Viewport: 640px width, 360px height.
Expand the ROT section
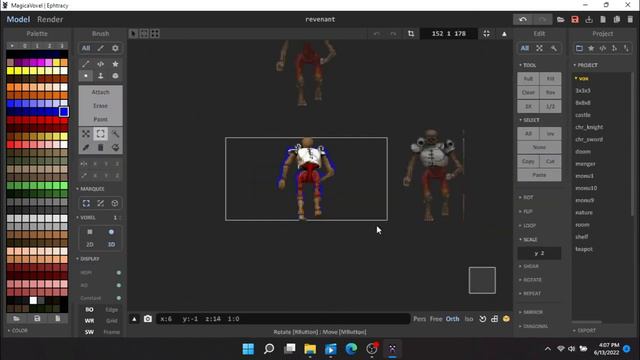click(526, 197)
